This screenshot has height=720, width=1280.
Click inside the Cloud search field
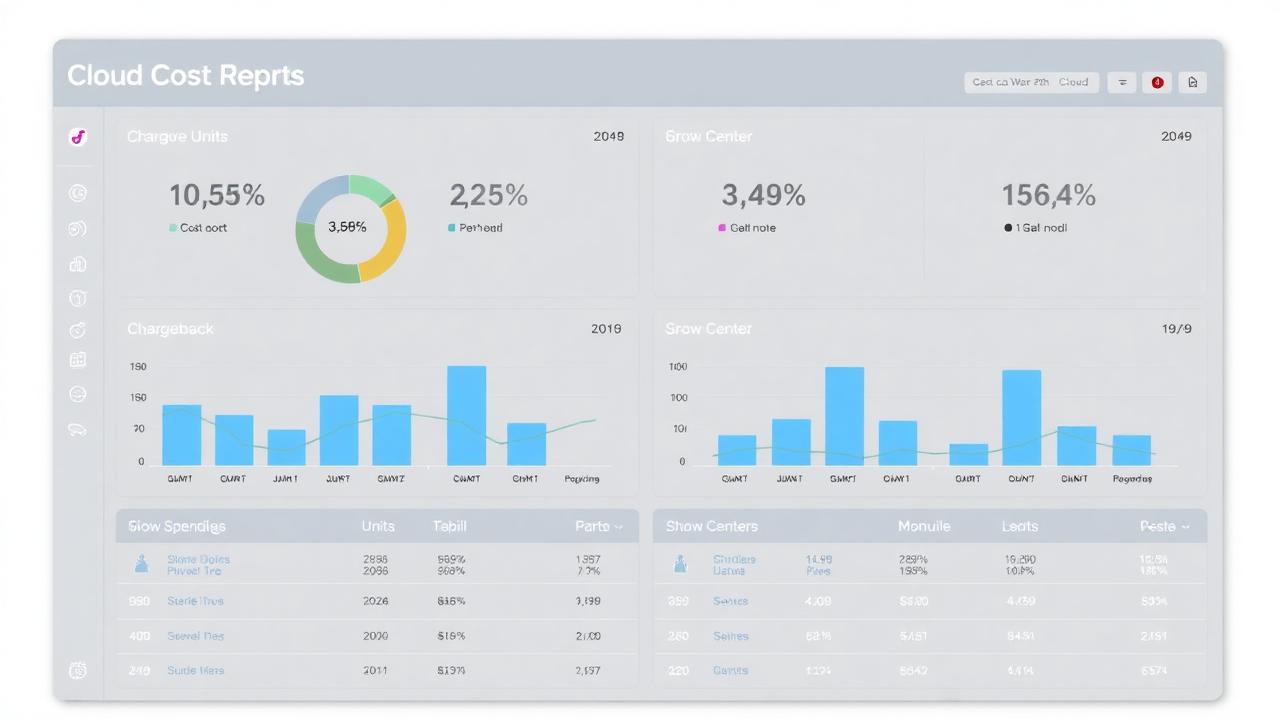pyautogui.click(x=1031, y=82)
